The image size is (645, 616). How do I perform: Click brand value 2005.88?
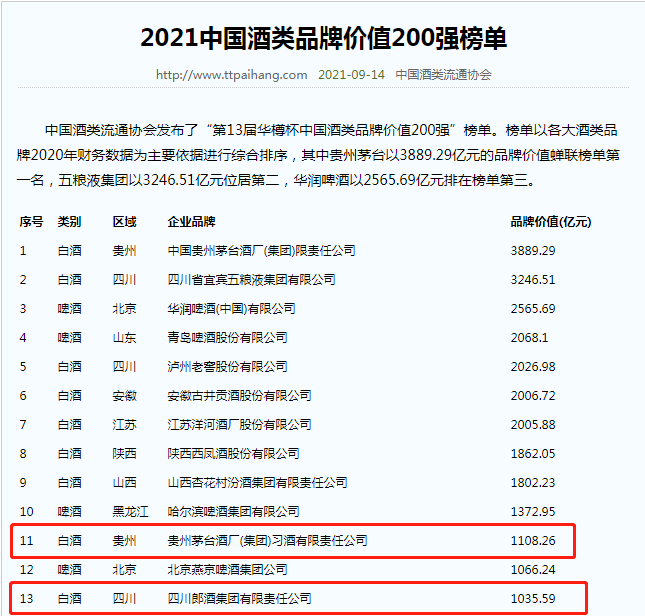pos(533,424)
